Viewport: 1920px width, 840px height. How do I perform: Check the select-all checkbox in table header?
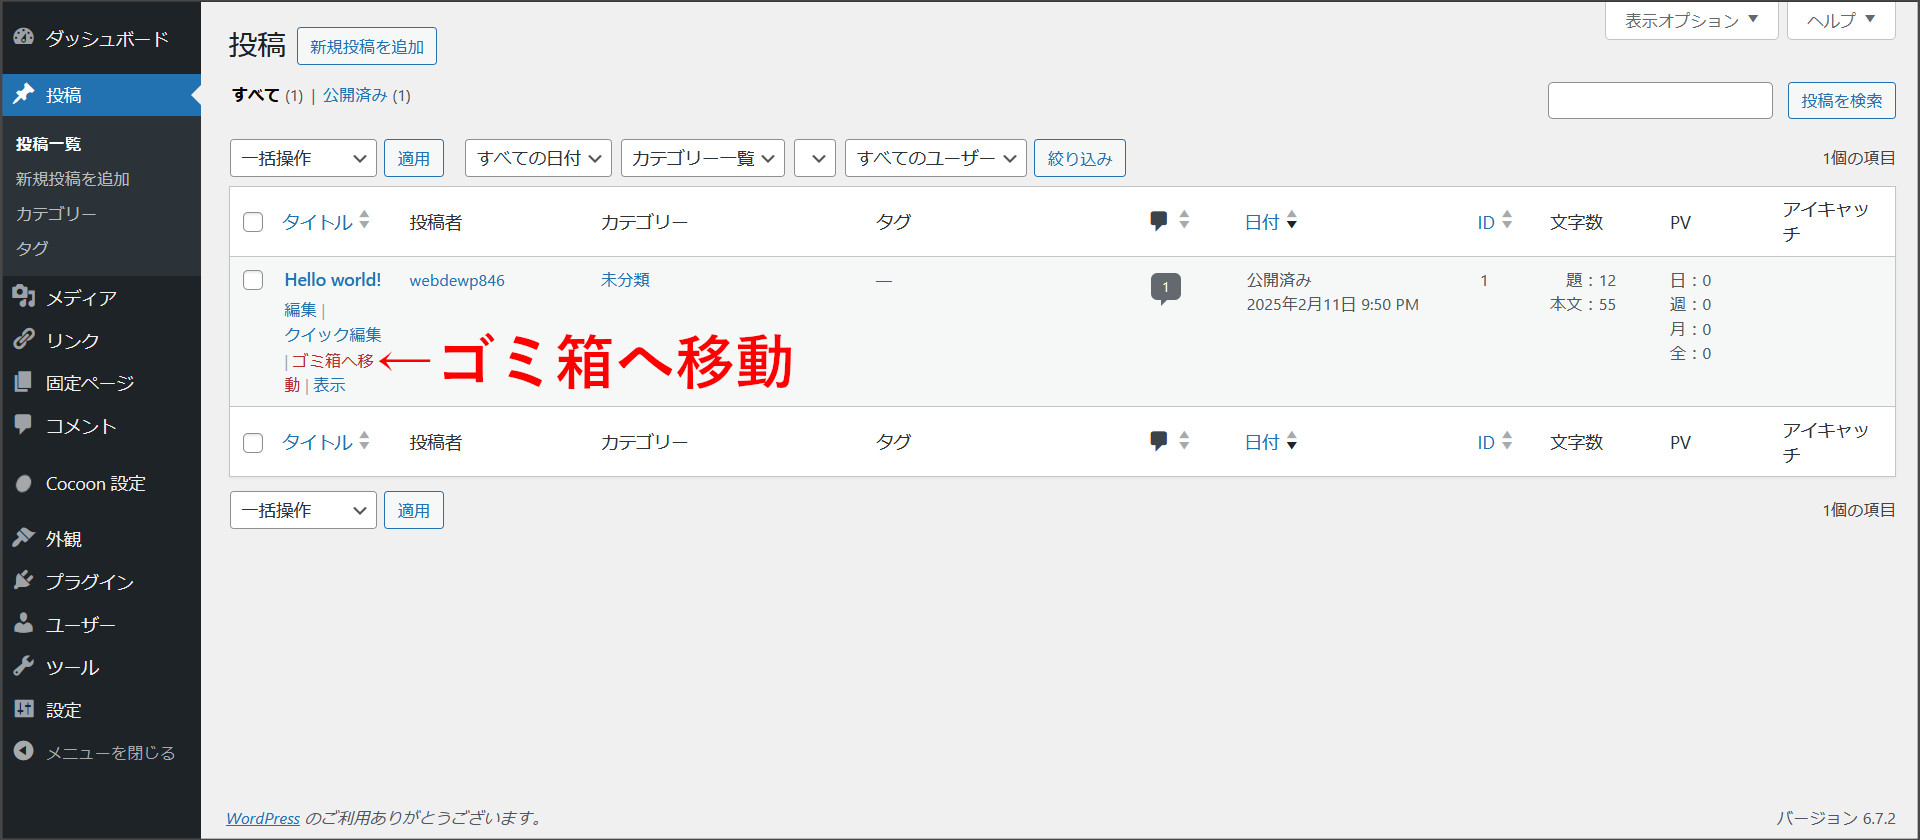tap(253, 222)
